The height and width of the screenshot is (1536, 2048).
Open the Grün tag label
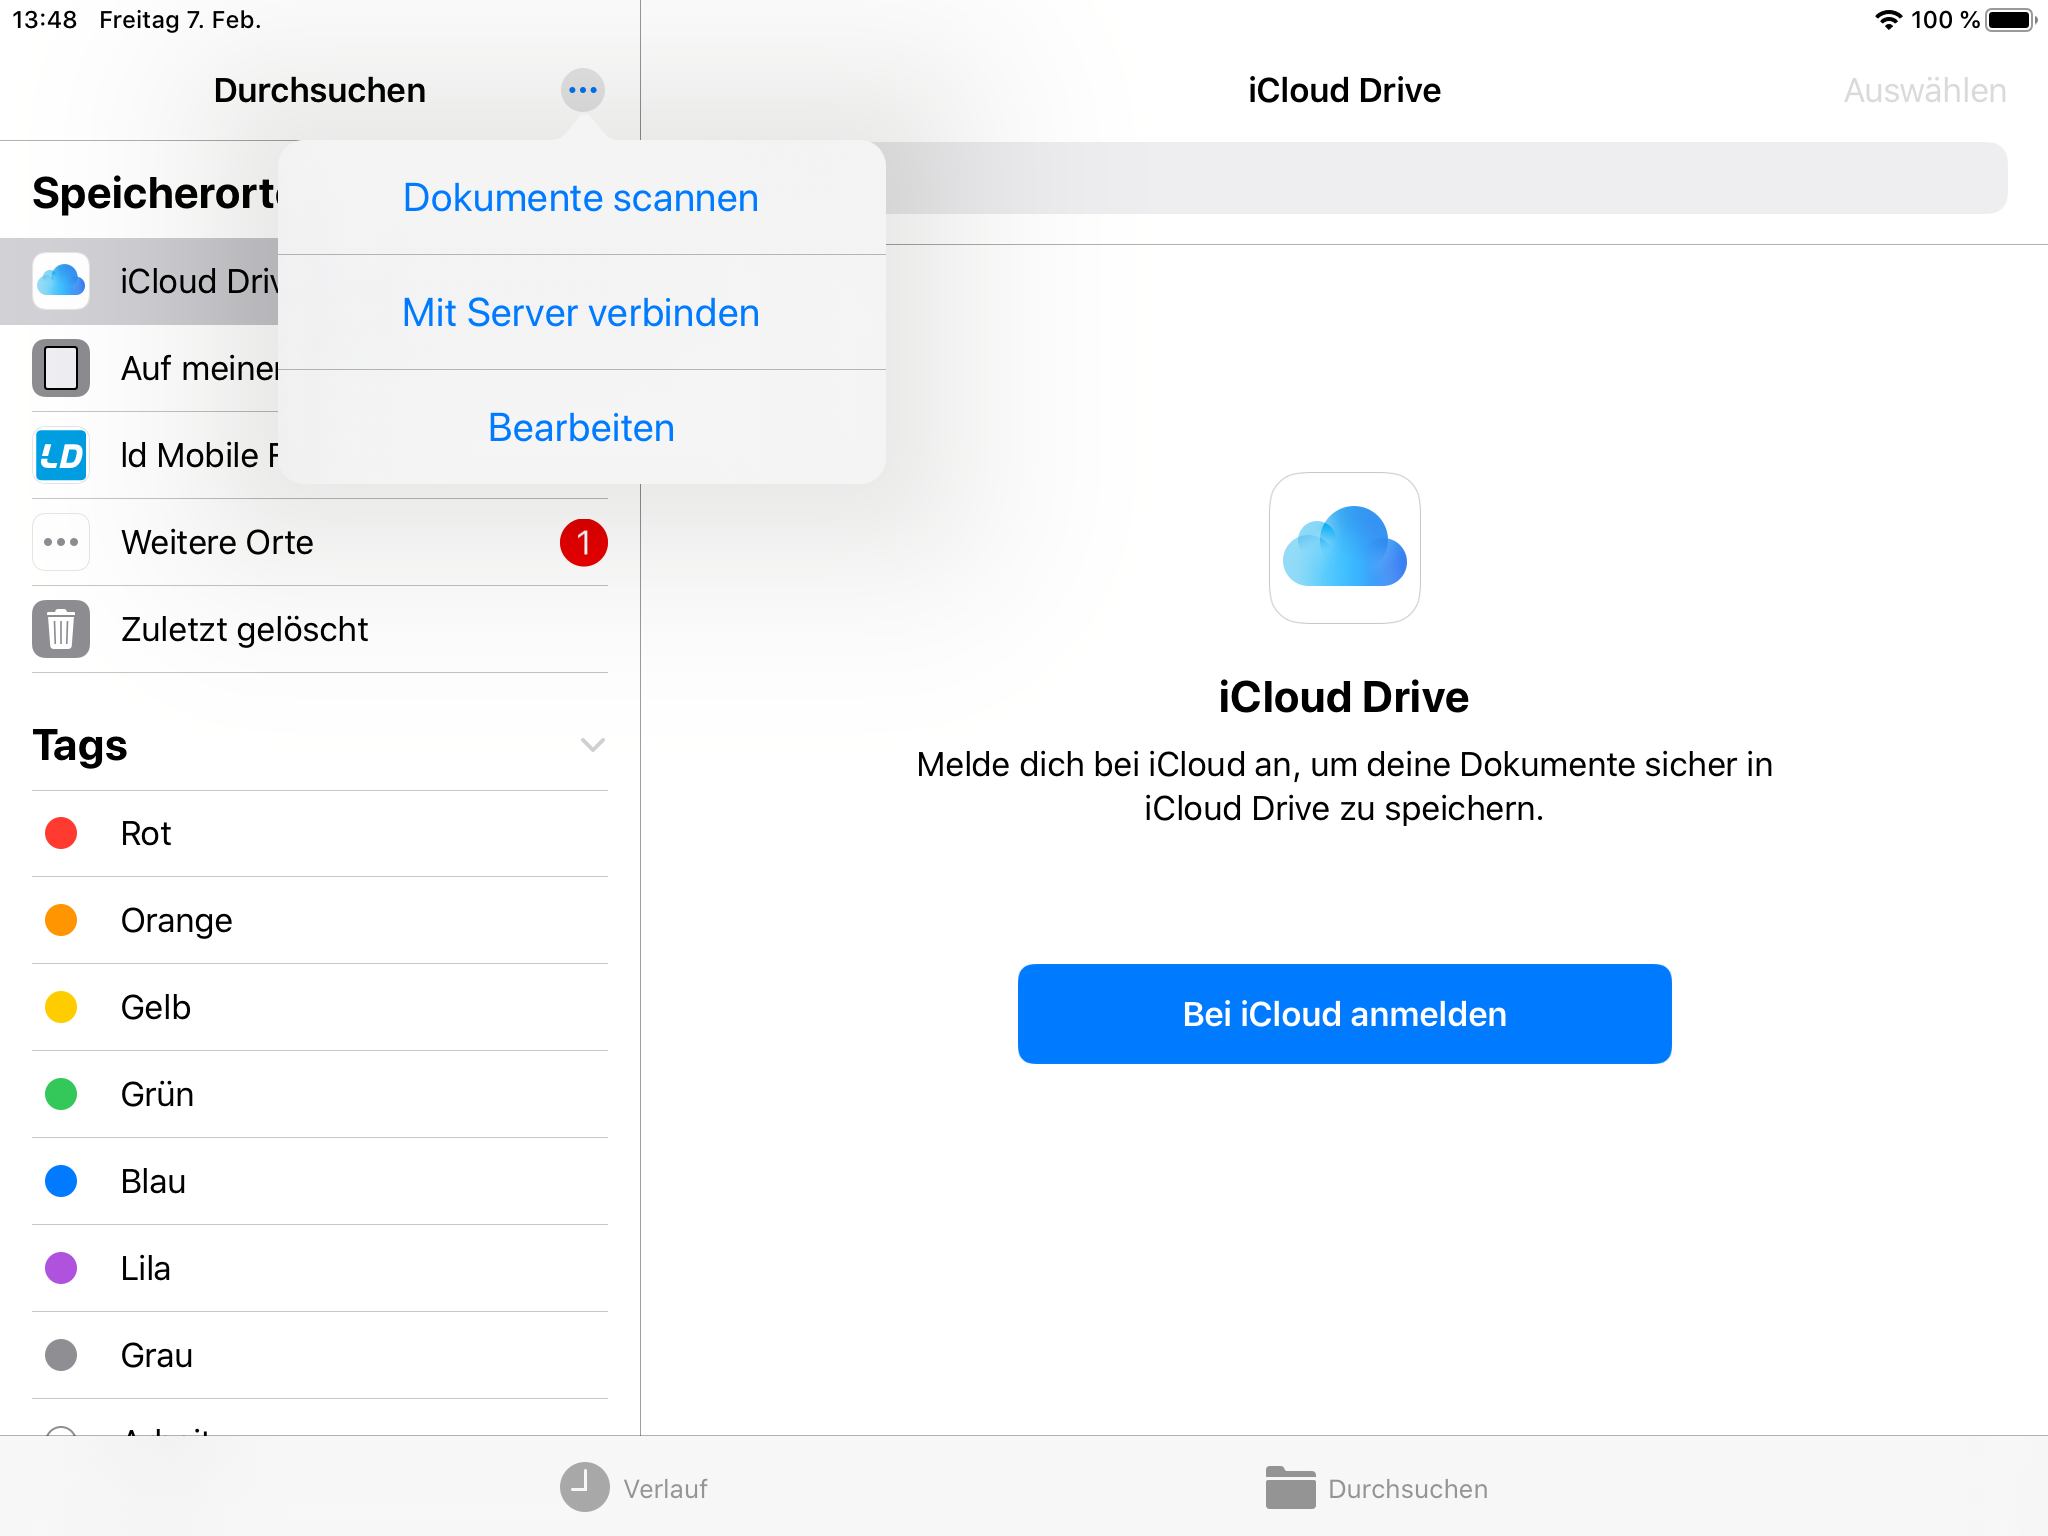[x=157, y=1094]
